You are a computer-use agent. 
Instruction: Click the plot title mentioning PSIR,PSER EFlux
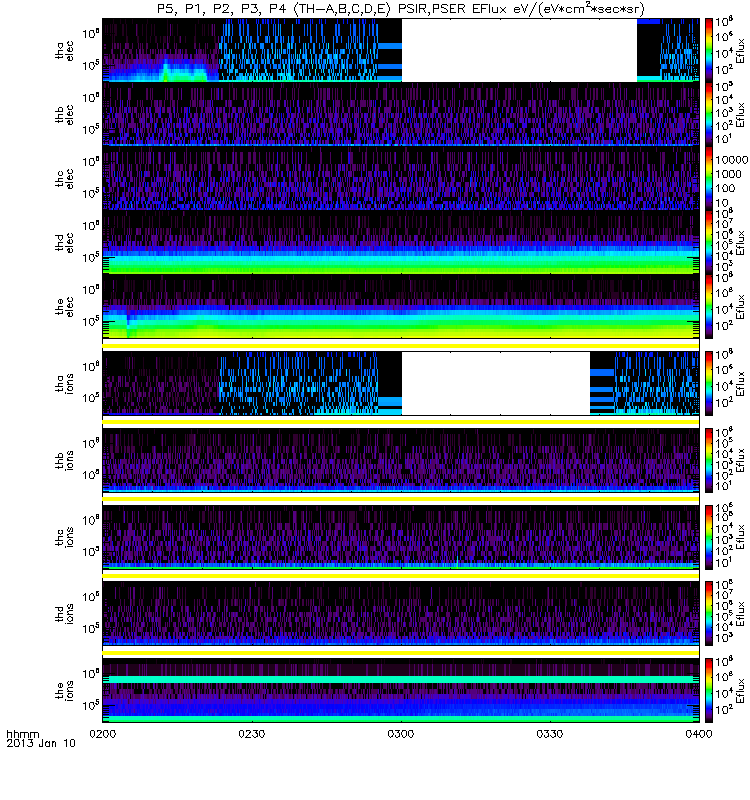401,9
